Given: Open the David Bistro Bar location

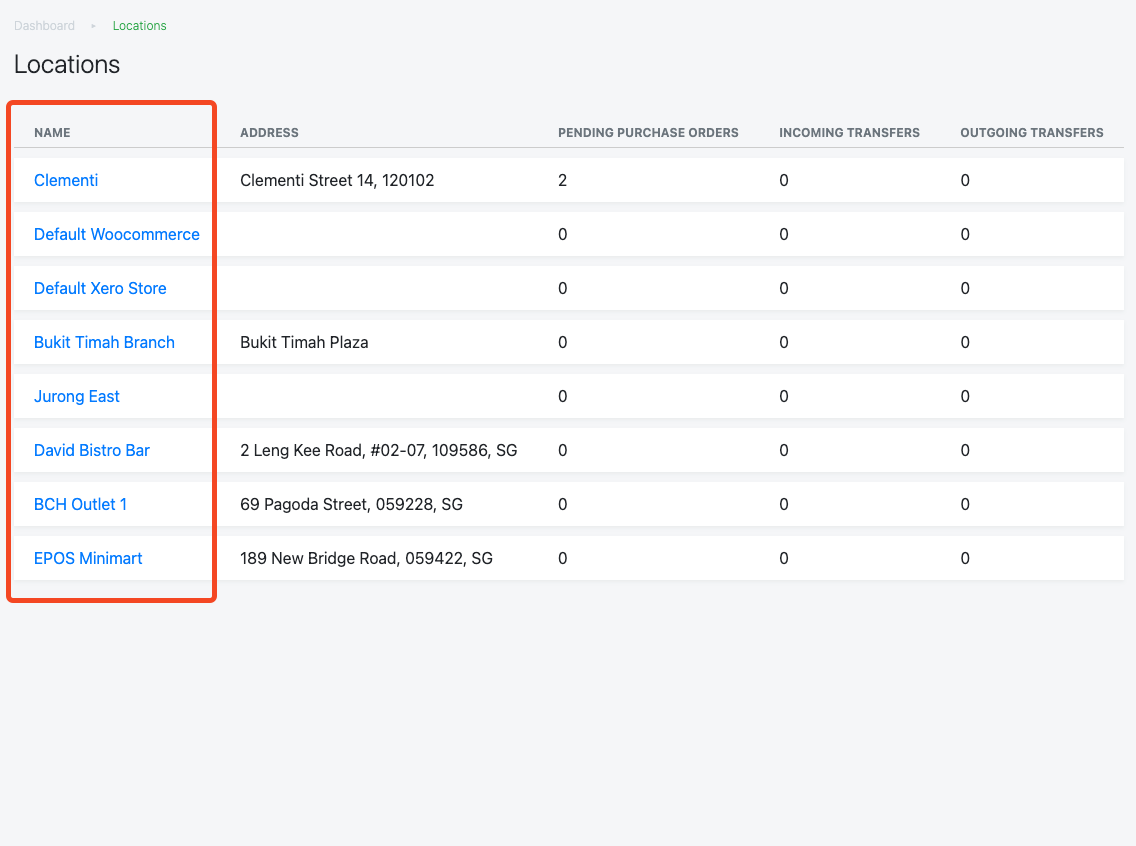Looking at the screenshot, I should 92,451.
